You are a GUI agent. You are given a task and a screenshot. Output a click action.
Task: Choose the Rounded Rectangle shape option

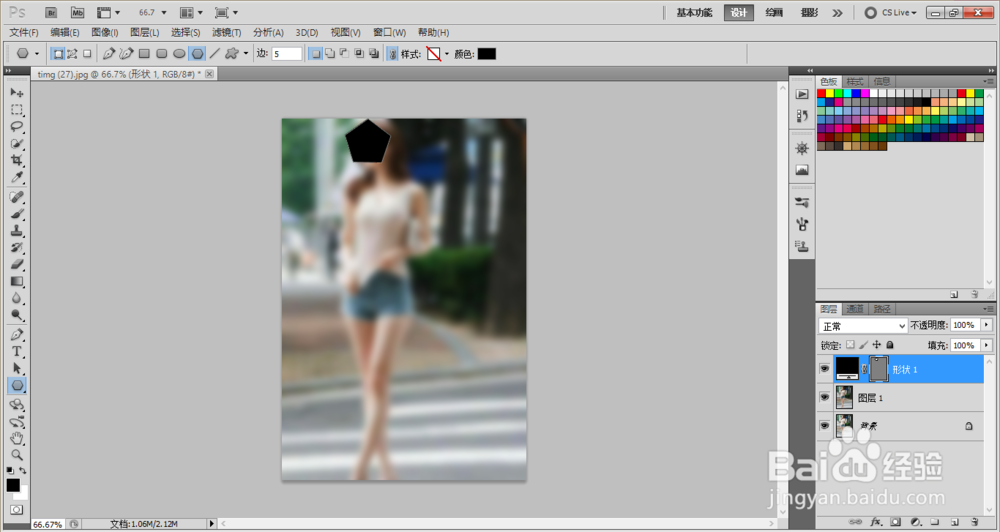162,54
